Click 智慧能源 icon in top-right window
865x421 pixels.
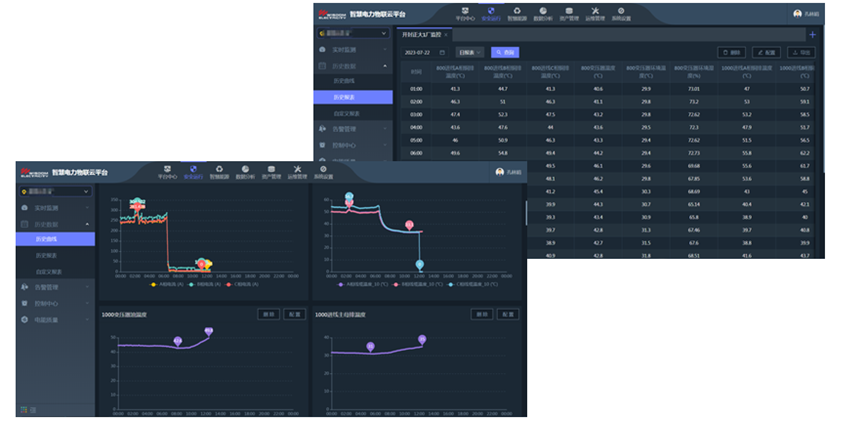point(516,14)
